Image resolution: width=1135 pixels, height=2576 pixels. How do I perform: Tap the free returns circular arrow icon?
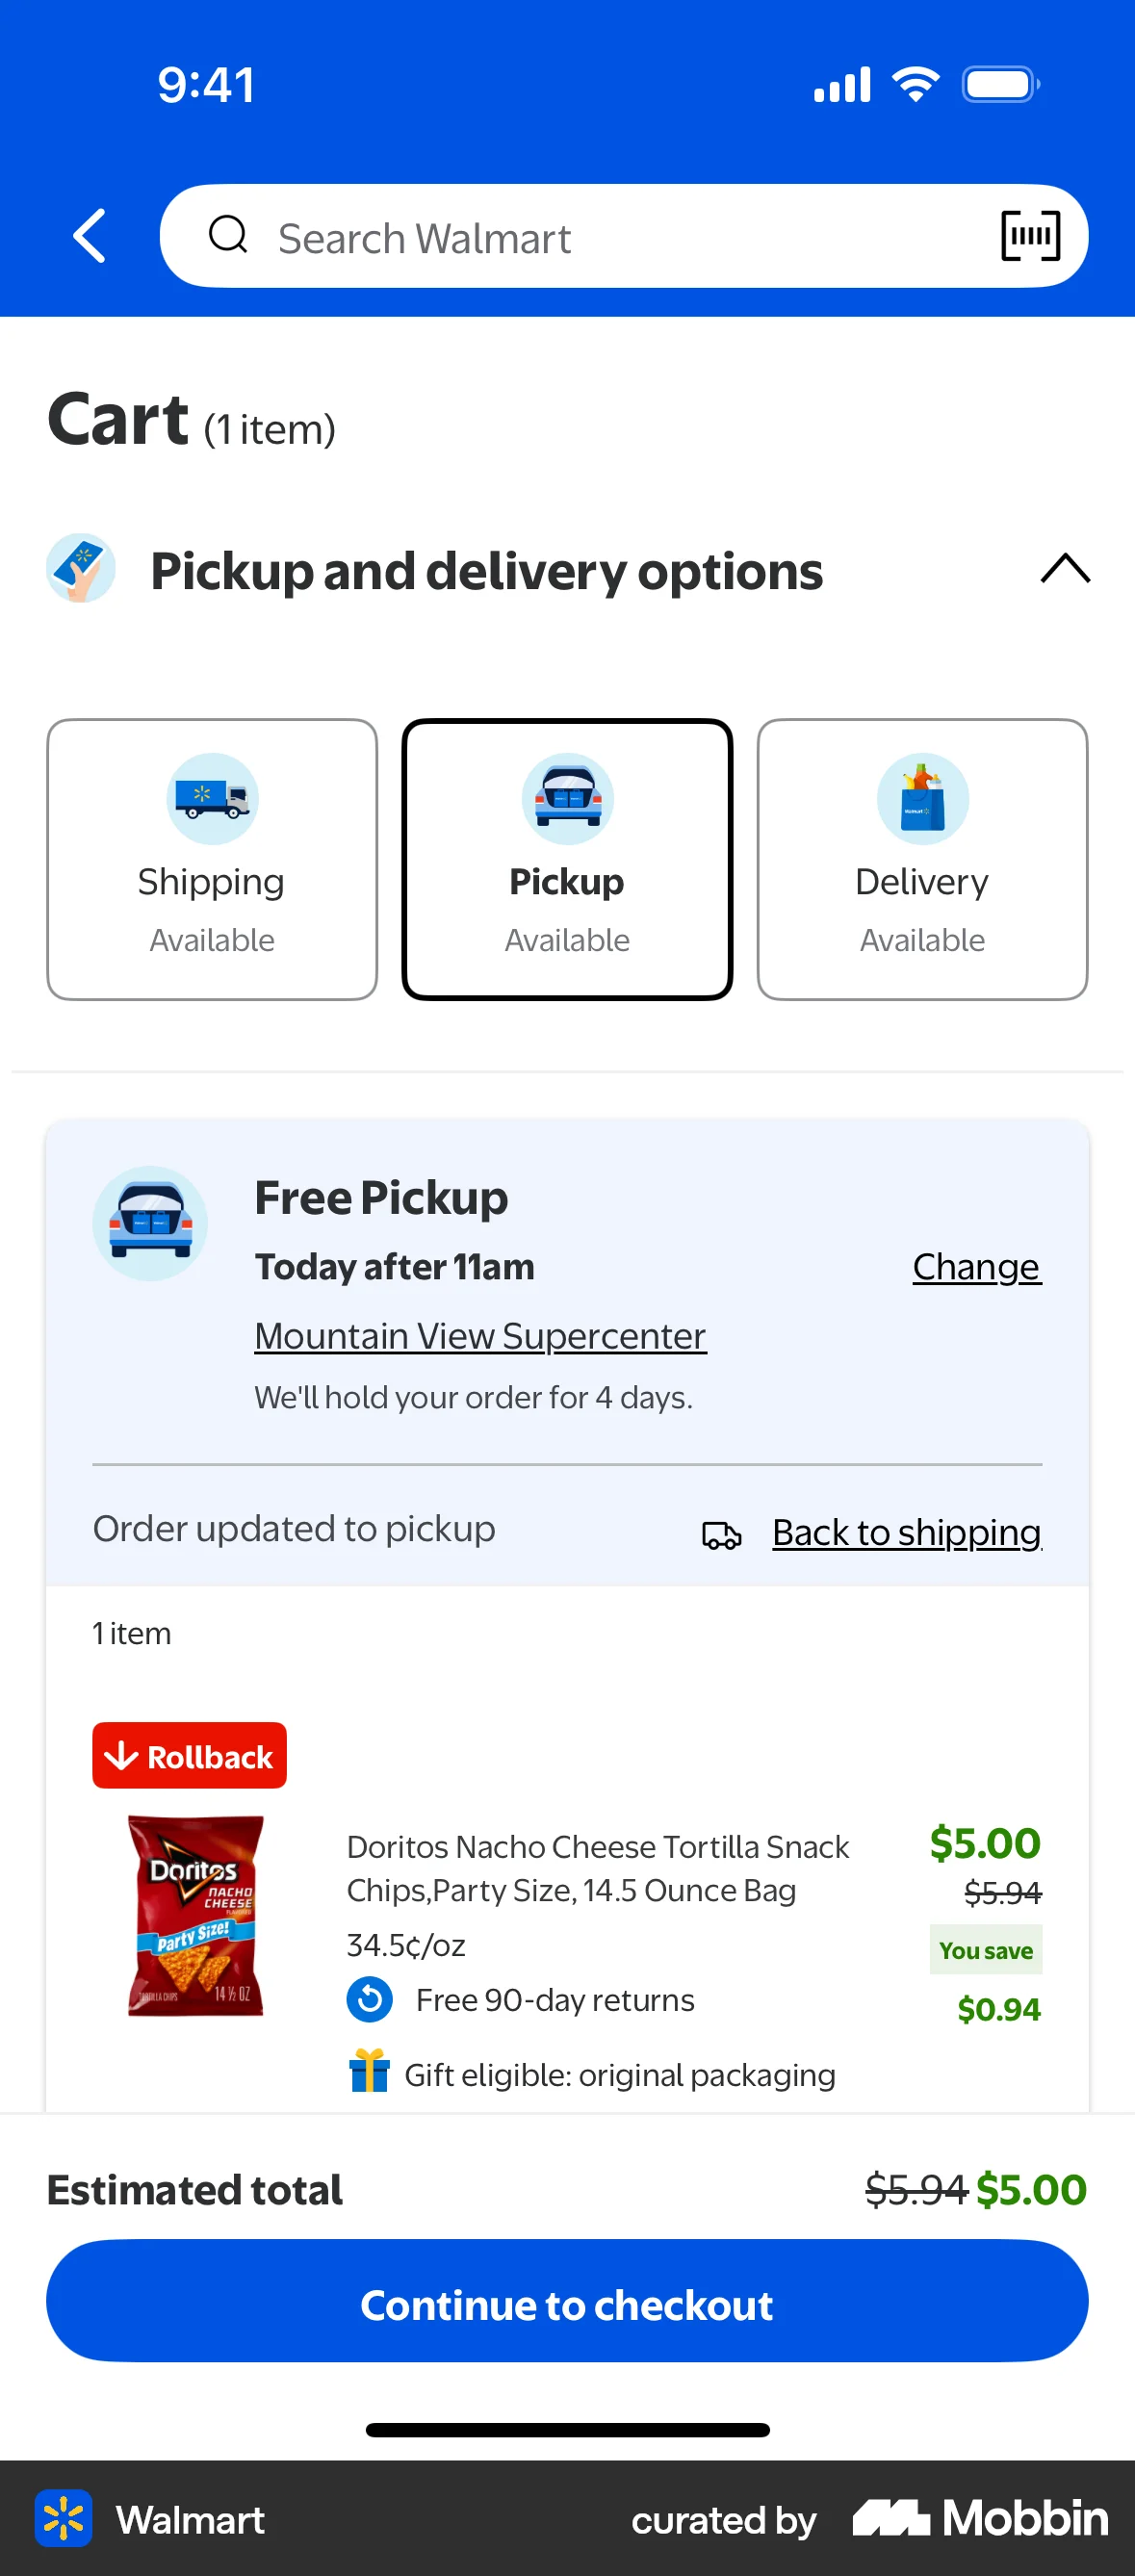coord(369,2000)
